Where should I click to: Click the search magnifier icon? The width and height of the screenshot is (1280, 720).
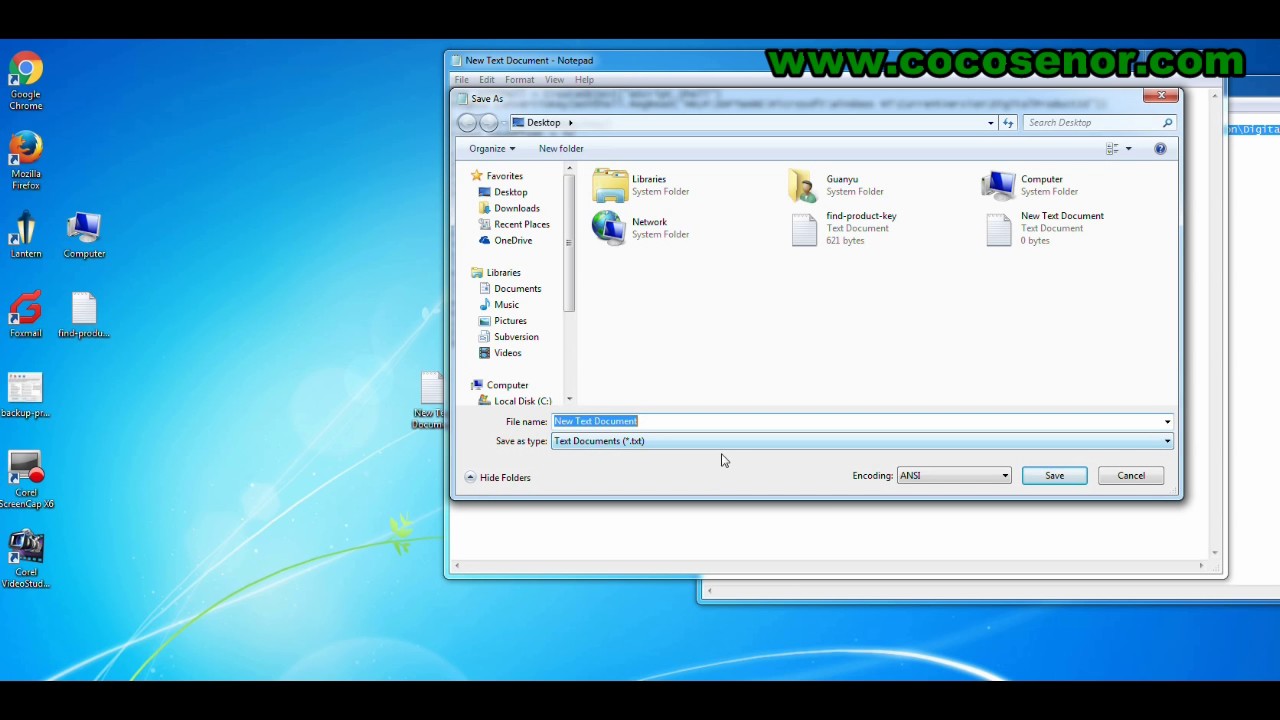tap(1167, 123)
